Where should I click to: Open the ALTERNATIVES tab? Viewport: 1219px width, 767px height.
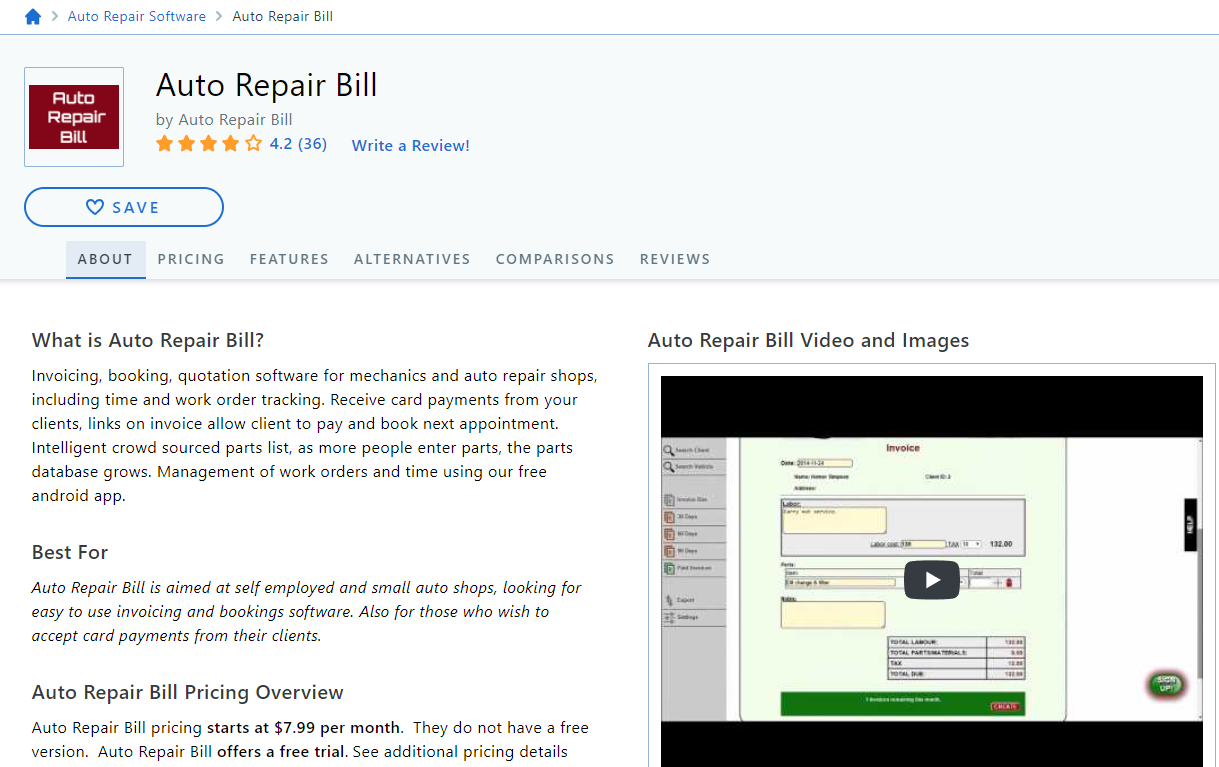(x=412, y=259)
